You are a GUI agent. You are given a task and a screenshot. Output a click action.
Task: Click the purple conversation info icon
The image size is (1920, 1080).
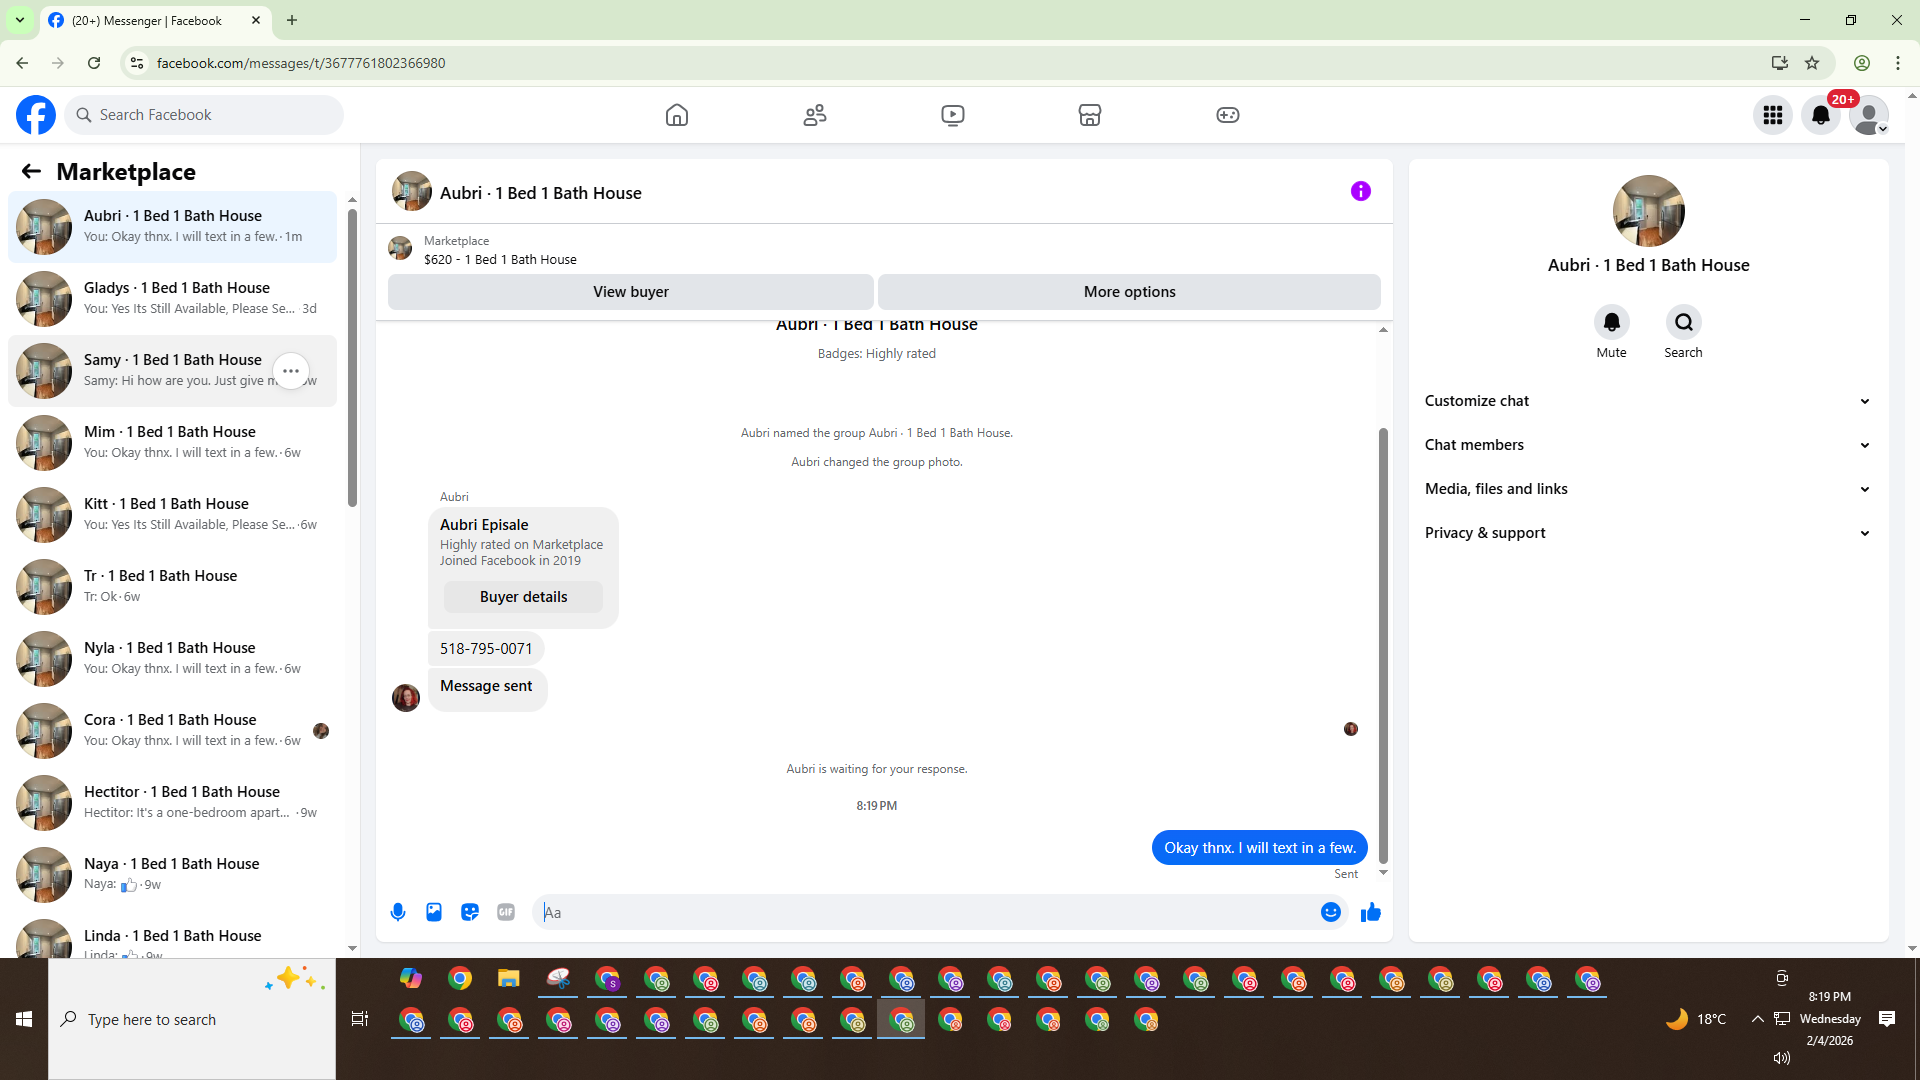(1360, 191)
